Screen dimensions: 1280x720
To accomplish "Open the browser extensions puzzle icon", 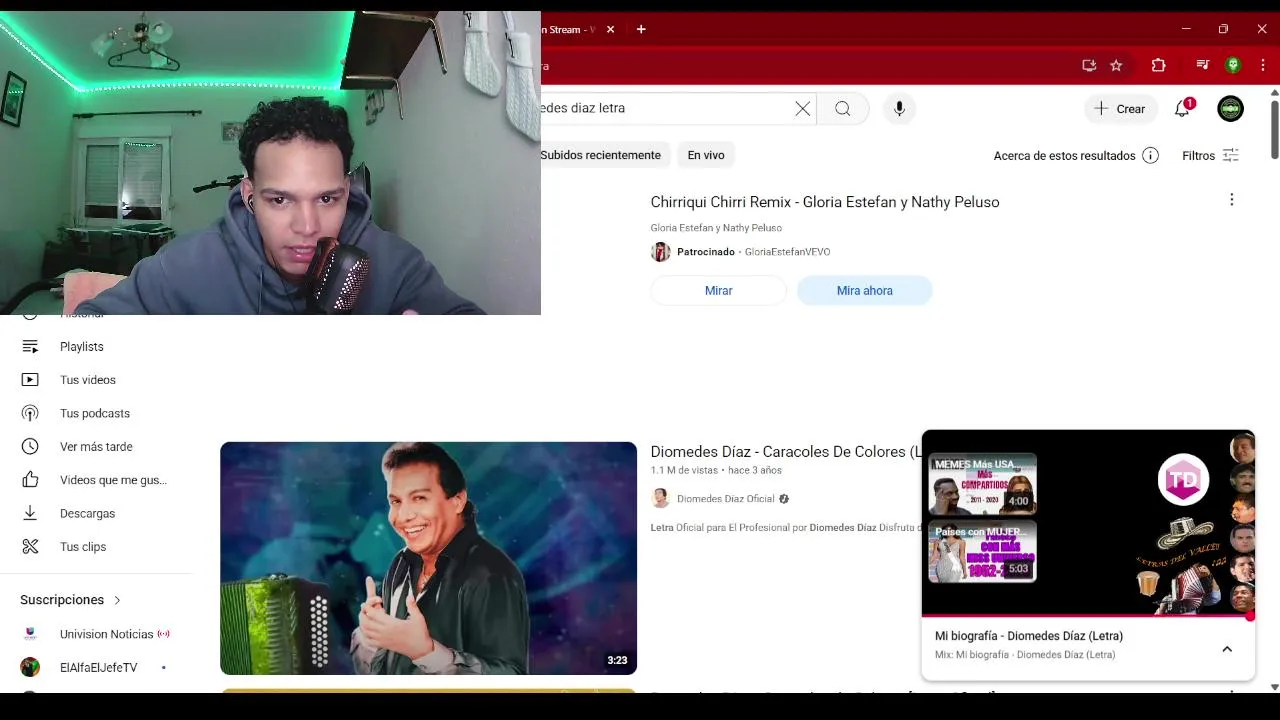I will (x=1158, y=65).
